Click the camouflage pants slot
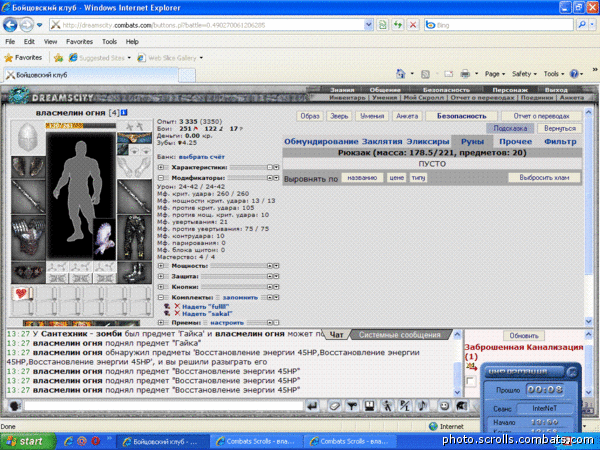Viewport: 600px width, 450px height. (x=134, y=238)
